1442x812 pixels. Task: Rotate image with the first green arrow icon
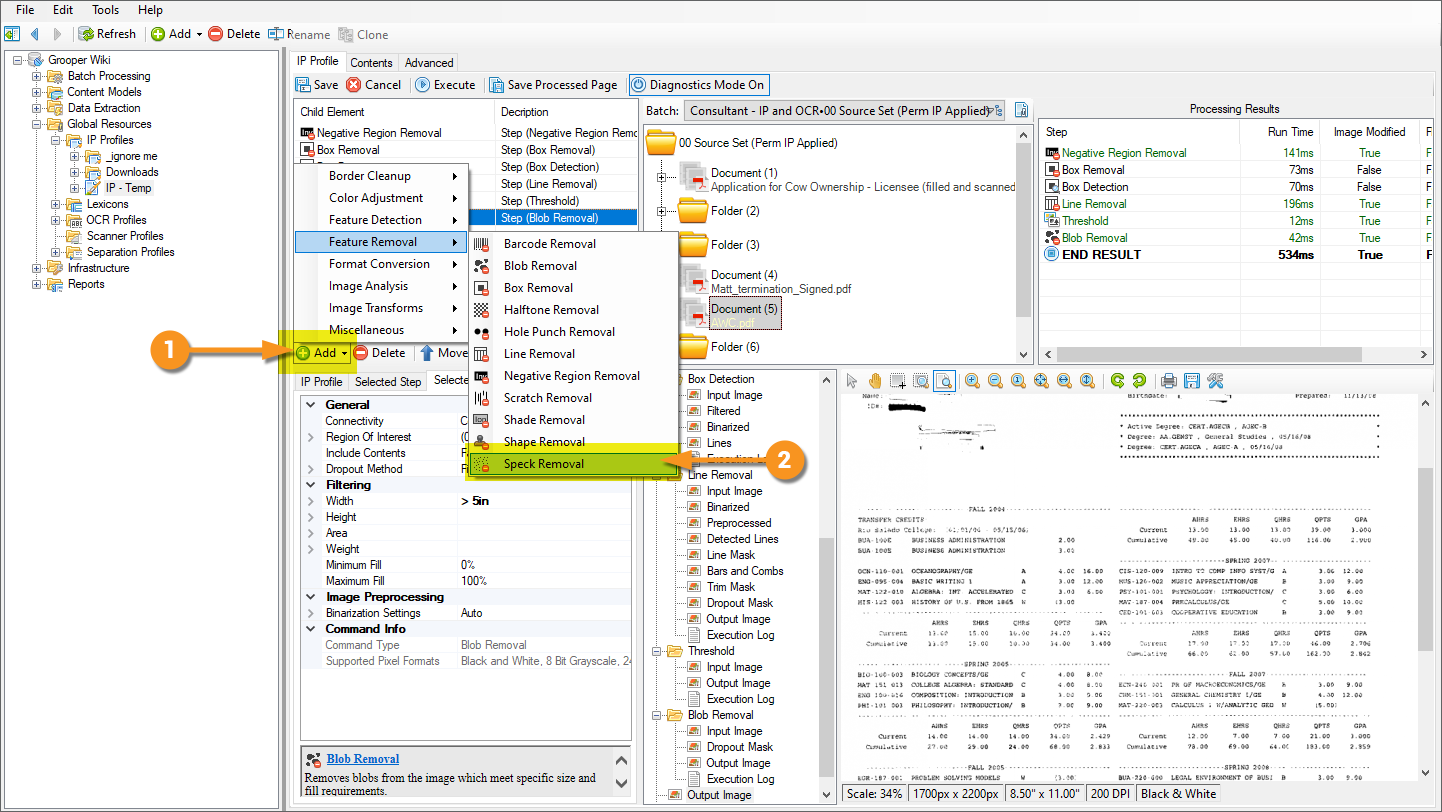pyautogui.click(x=1117, y=380)
